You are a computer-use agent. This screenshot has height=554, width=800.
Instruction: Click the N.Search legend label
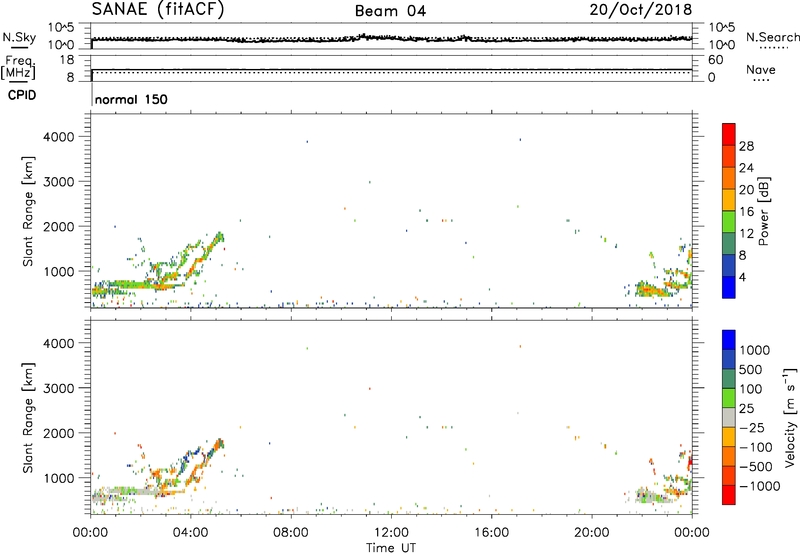(773, 37)
